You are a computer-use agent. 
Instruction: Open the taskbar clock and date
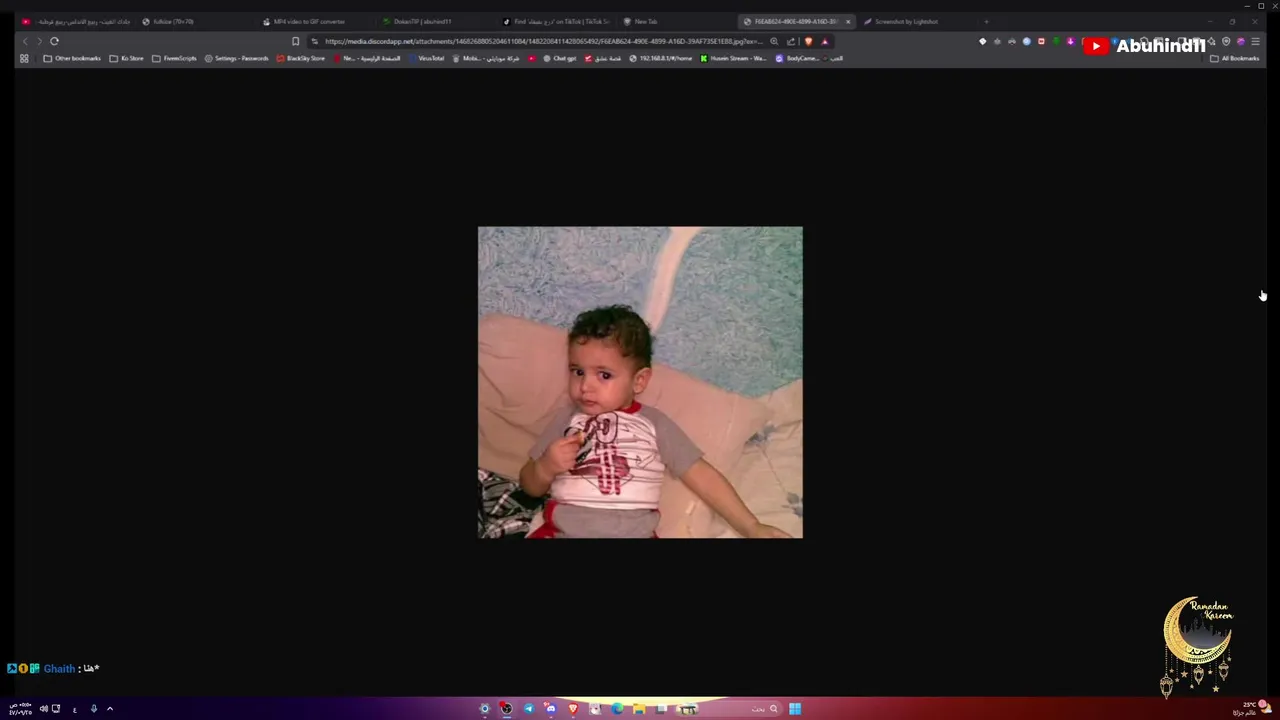[x=20, y=709]
